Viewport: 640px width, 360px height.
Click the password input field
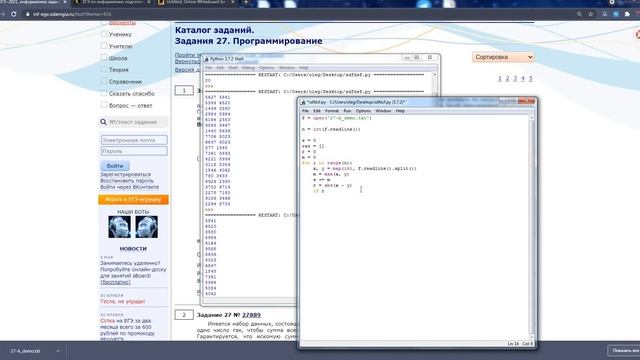pos(134,151)
